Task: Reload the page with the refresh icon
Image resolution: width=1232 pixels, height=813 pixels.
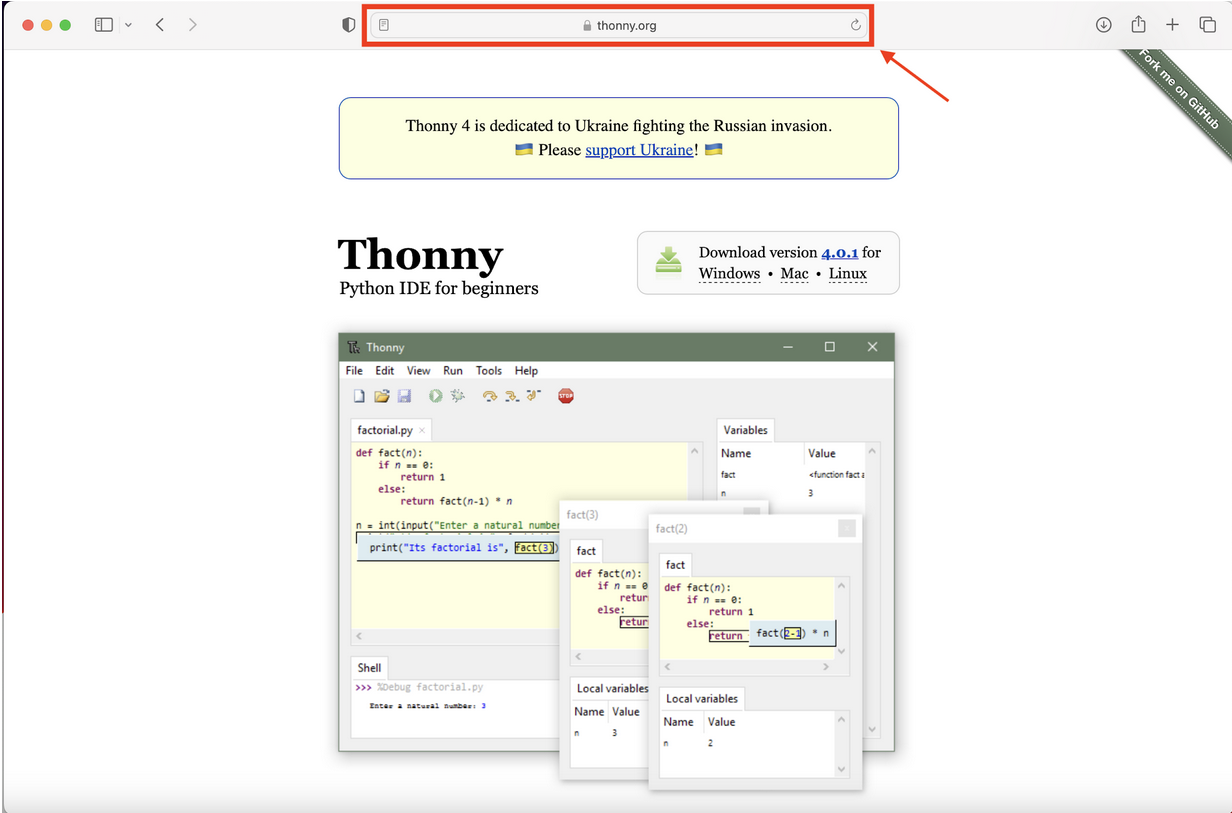Action: pos(855,26)
